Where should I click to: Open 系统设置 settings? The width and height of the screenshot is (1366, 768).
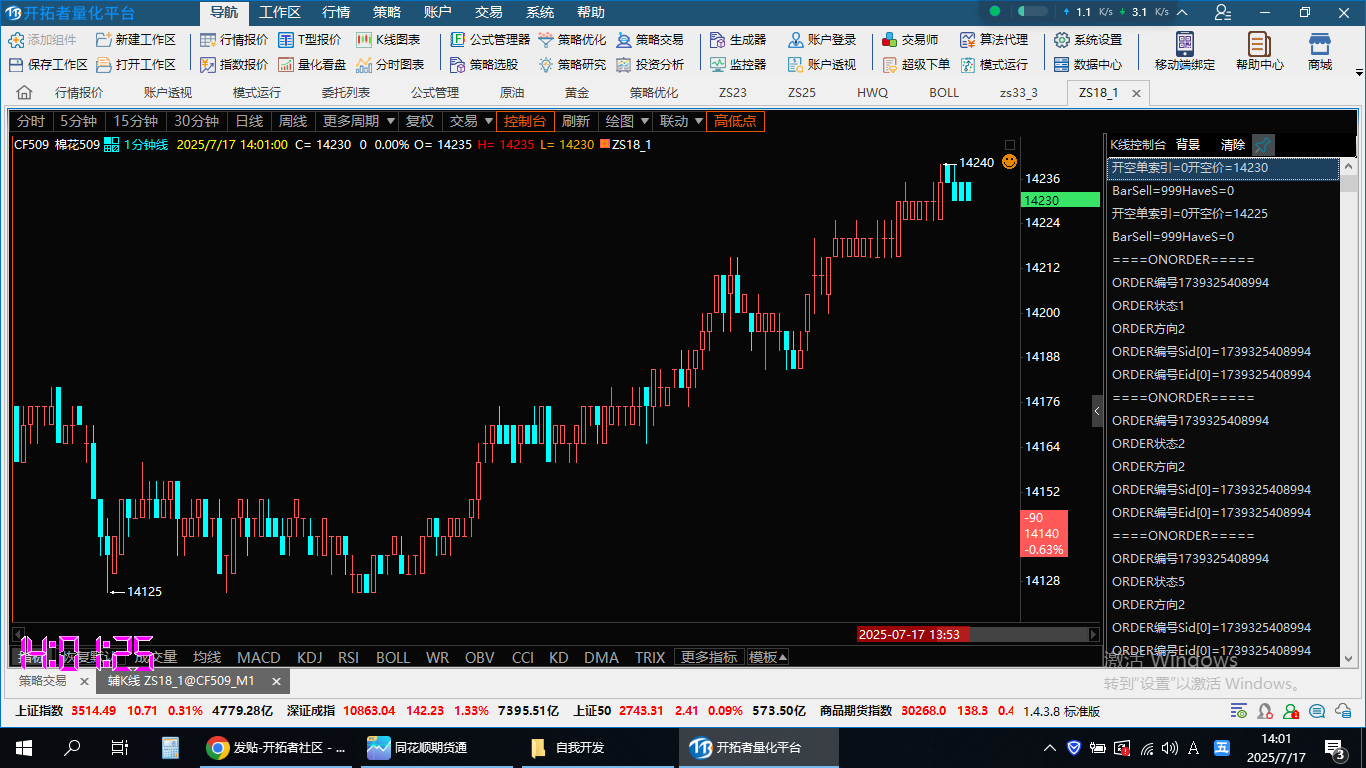(1088, 40)
